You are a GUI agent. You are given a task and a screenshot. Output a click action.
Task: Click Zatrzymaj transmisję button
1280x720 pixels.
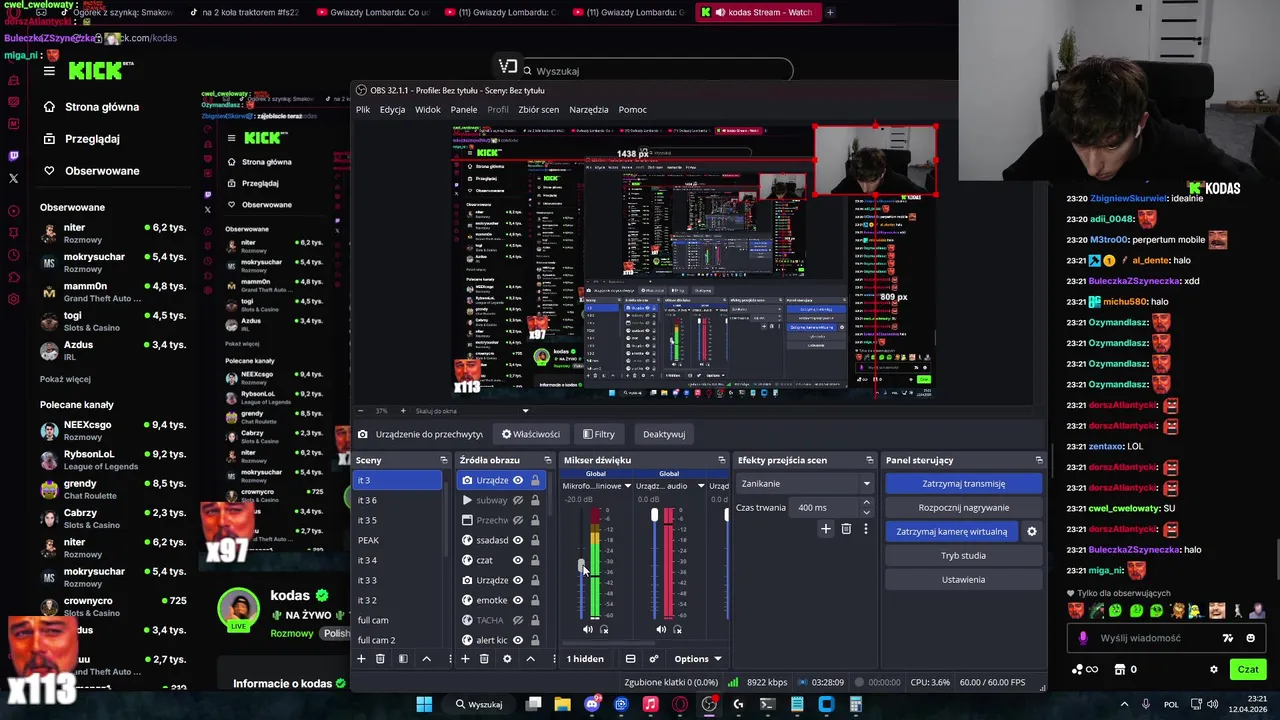(x=964, y=484)
